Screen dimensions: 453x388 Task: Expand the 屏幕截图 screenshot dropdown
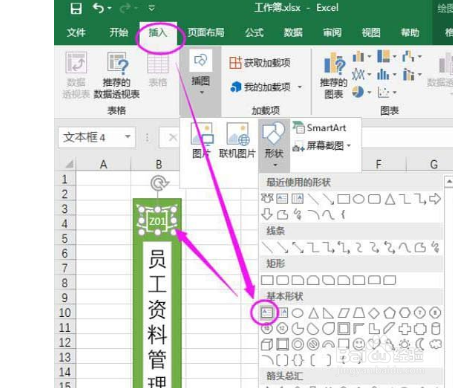pyautogui.click(x=349, y=146)
